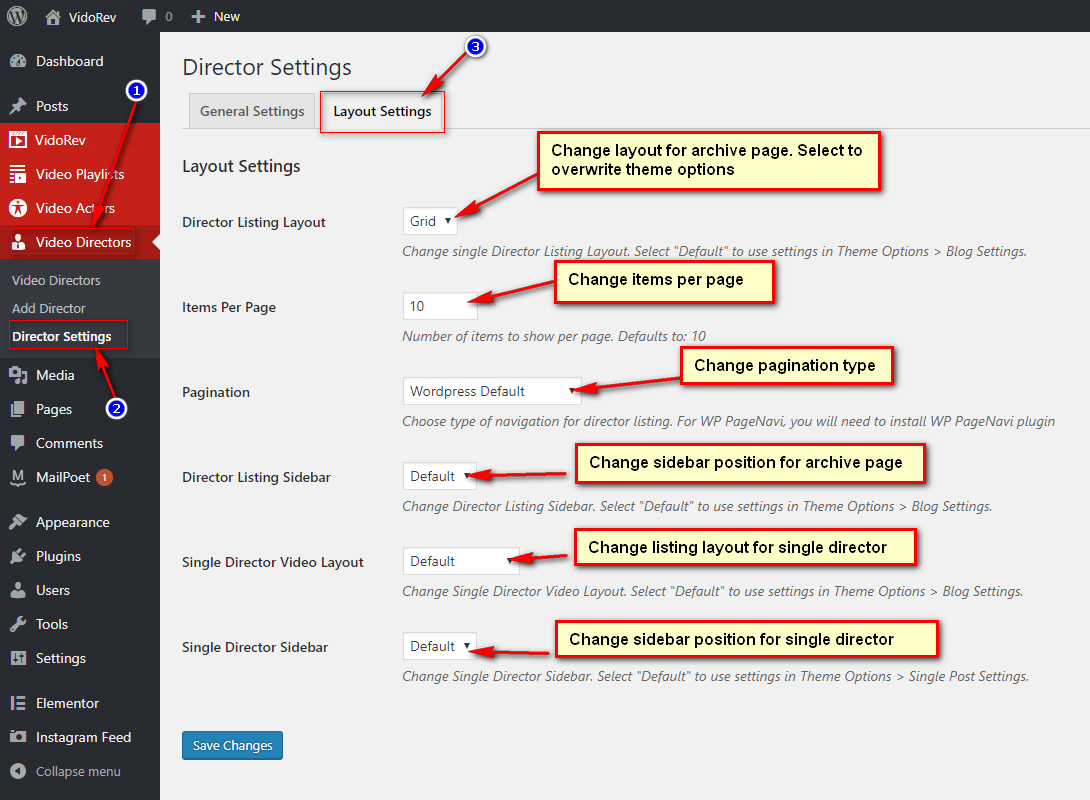Image resolution: width=1090 pixels, height=800 pixels.
Task: Click the plus New content icon
Action: (x=198, y=16)
